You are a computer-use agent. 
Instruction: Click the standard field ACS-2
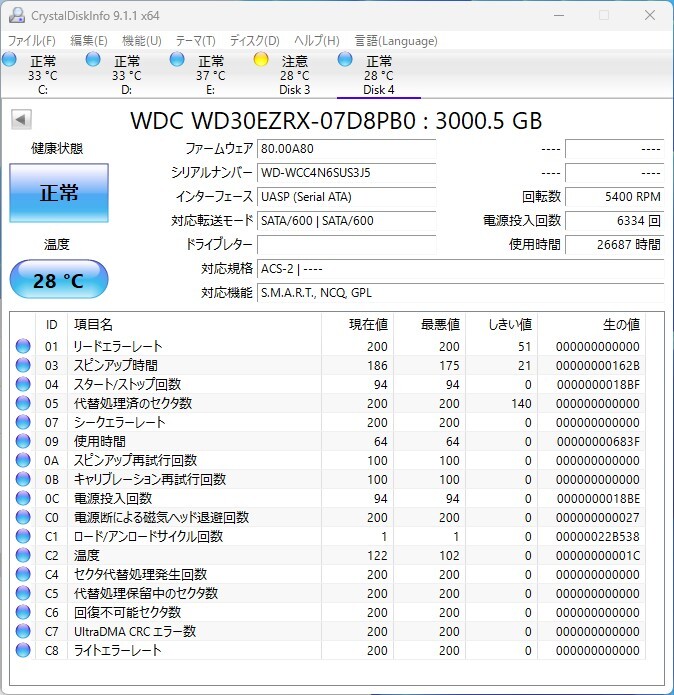tap(460, 269)
